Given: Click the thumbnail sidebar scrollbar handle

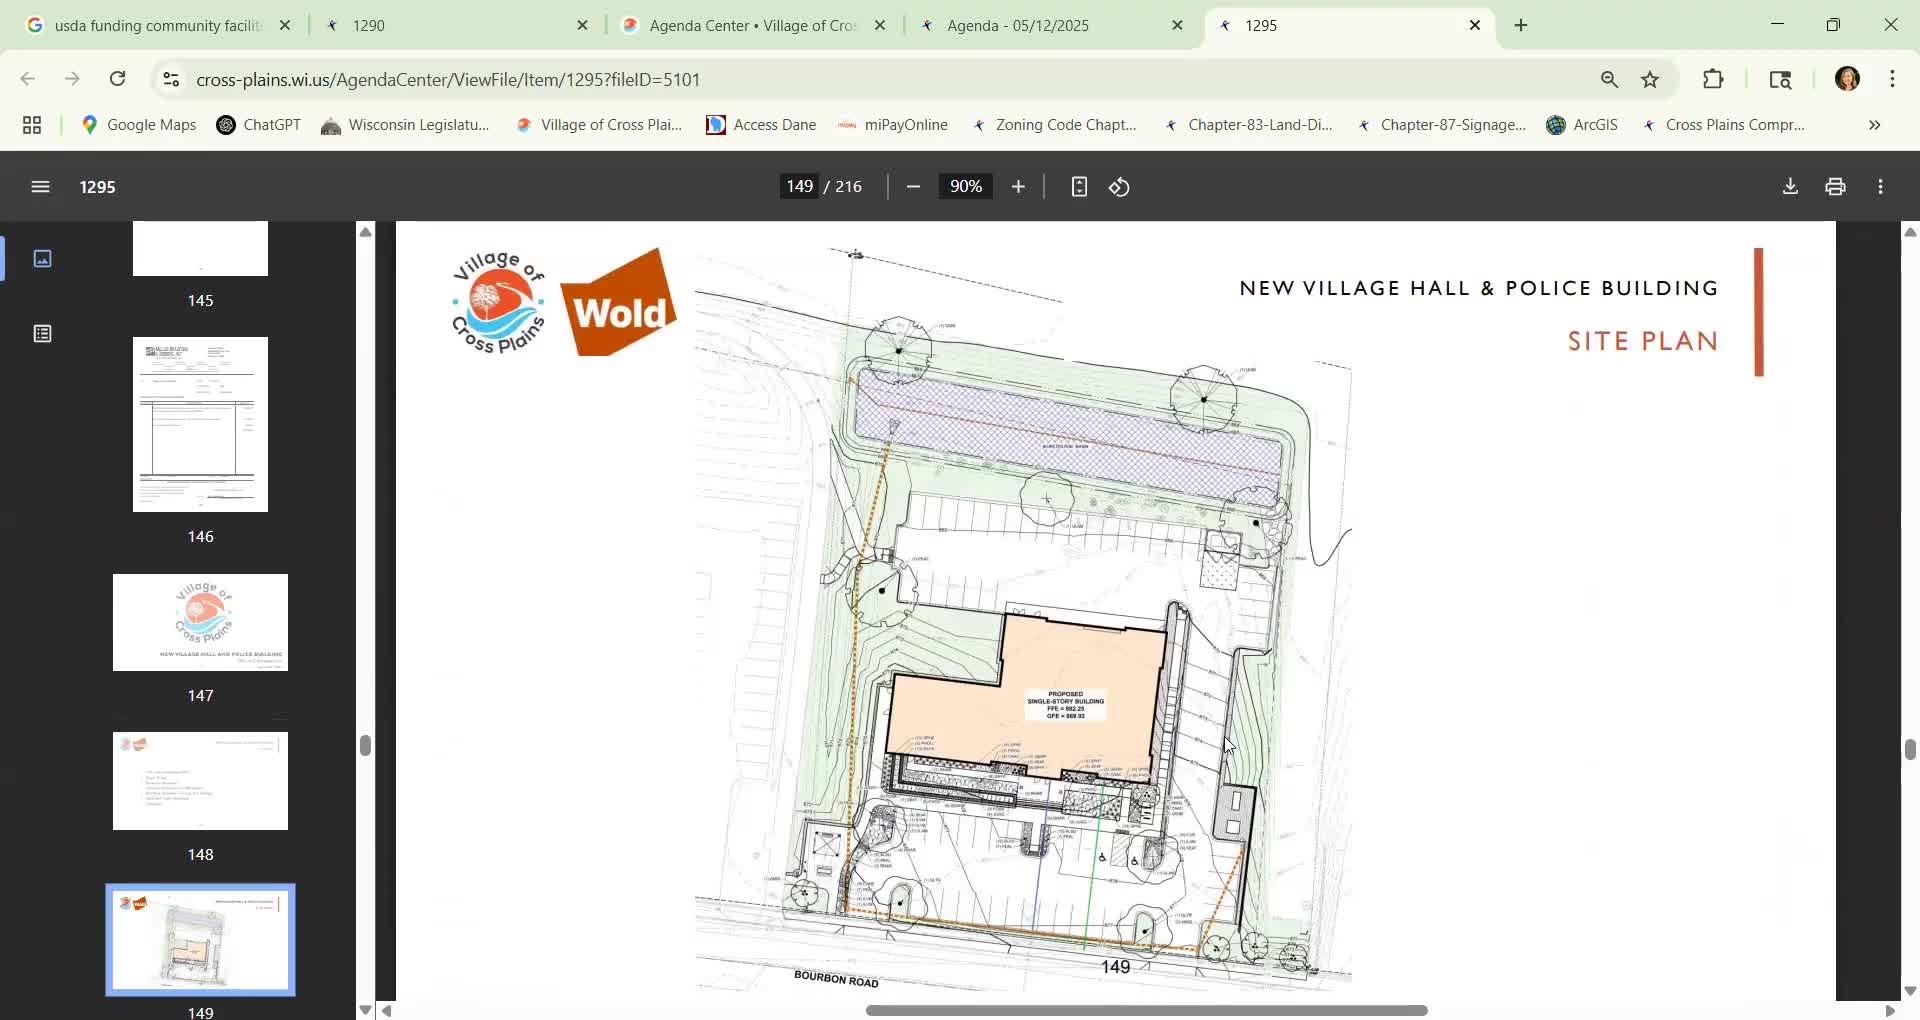Looking at the screenshot, I should [x=365, y=745].
